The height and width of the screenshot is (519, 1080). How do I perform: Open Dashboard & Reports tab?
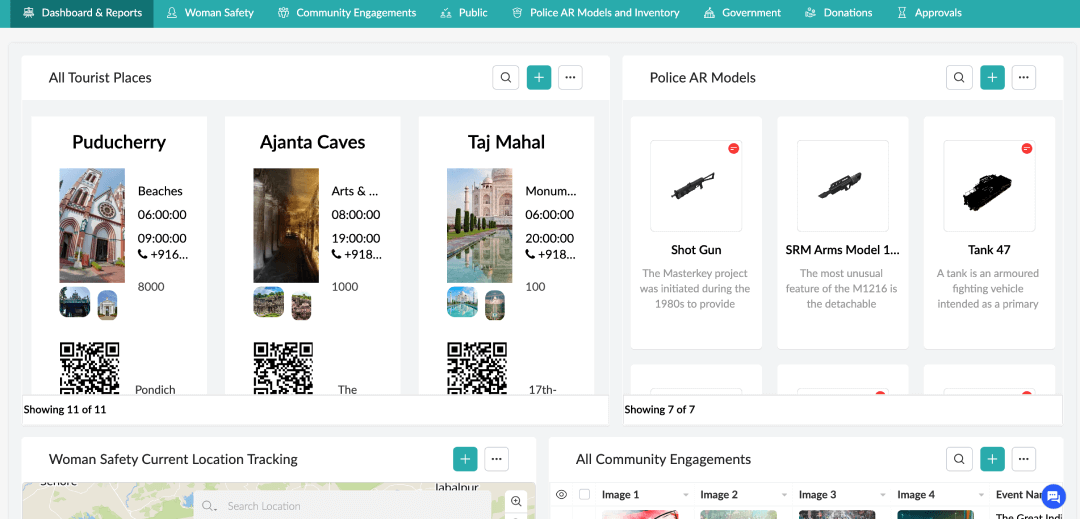tap(82, 13)
